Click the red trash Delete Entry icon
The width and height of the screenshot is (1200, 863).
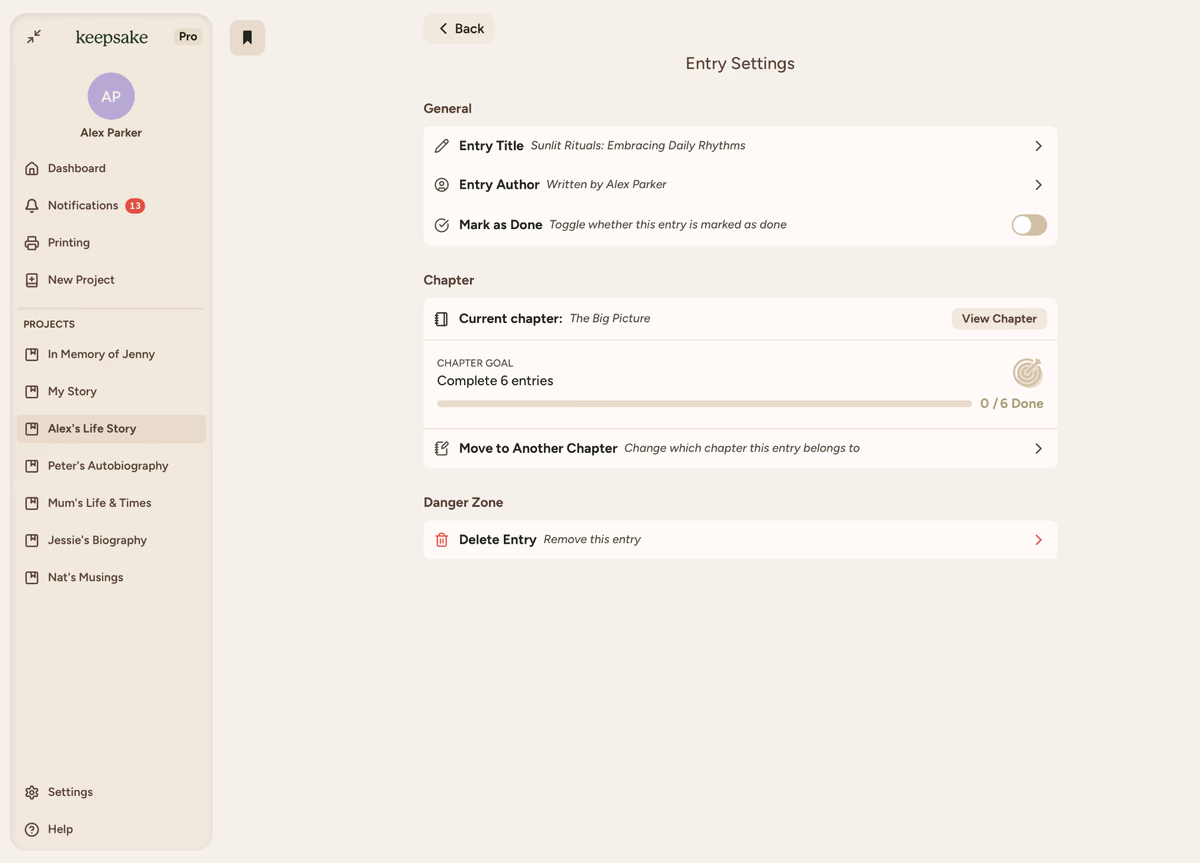(x=442, y=540)
